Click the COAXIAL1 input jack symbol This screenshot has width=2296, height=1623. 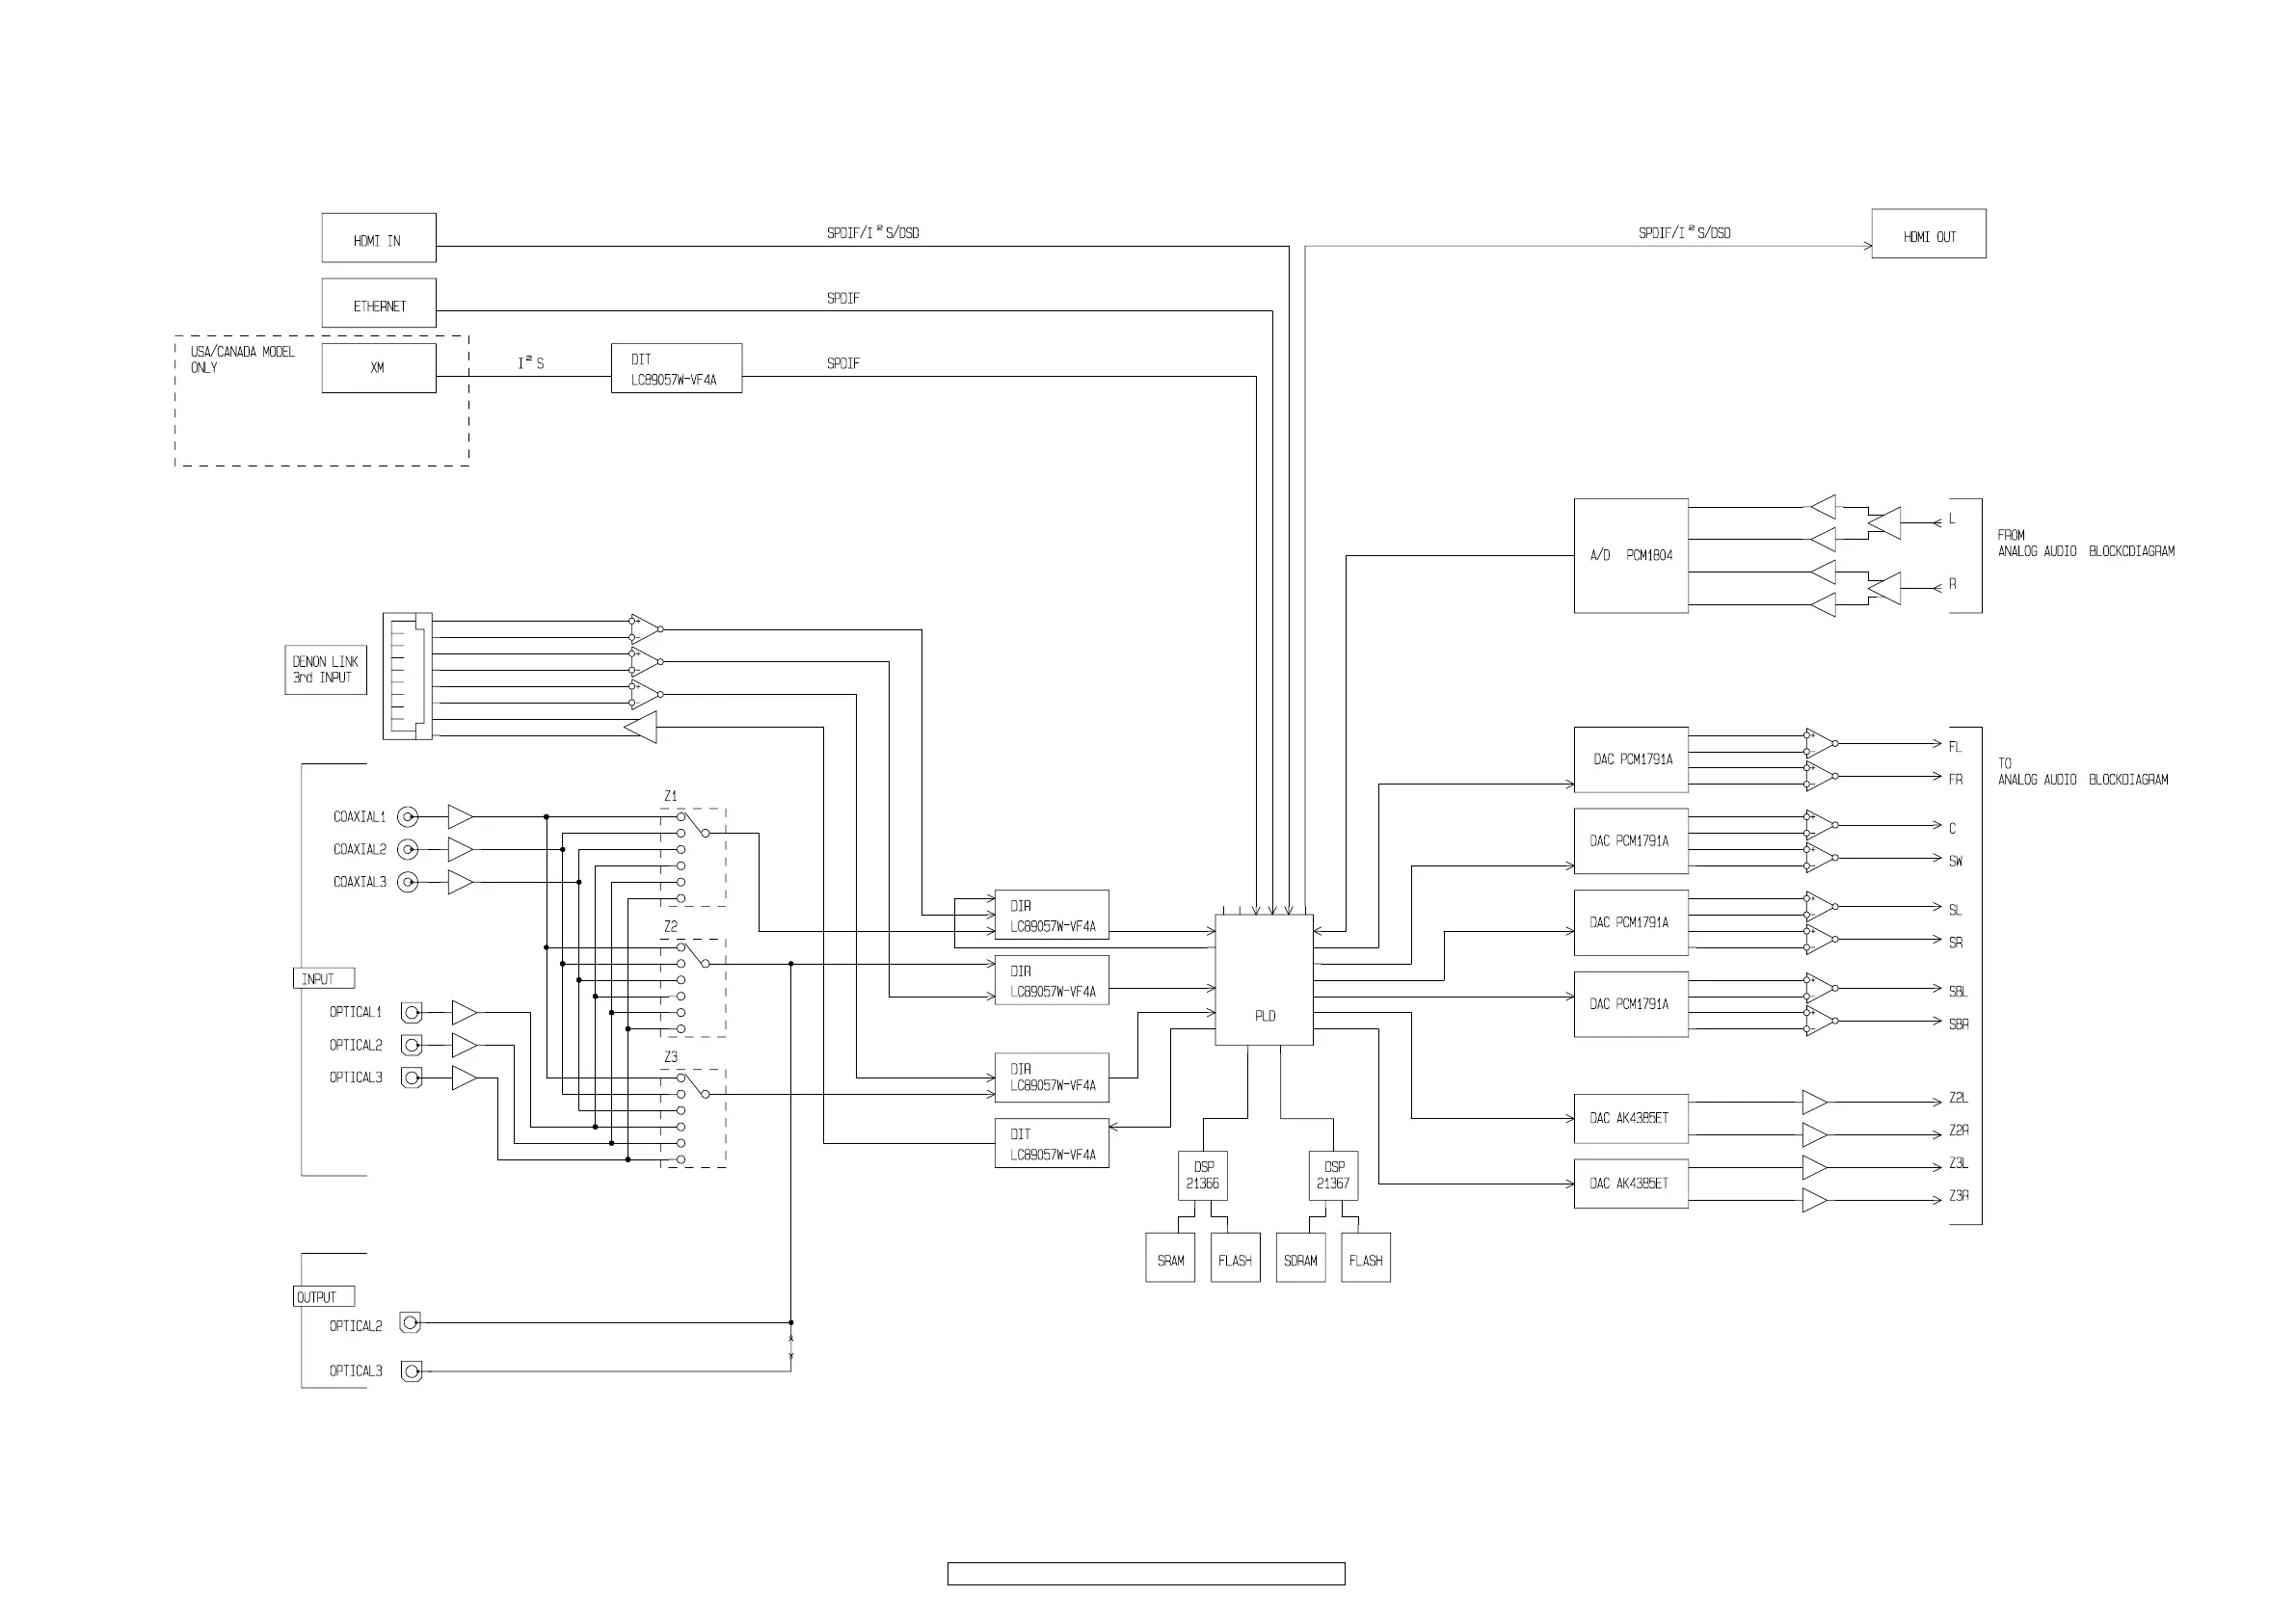coord(407,817)
